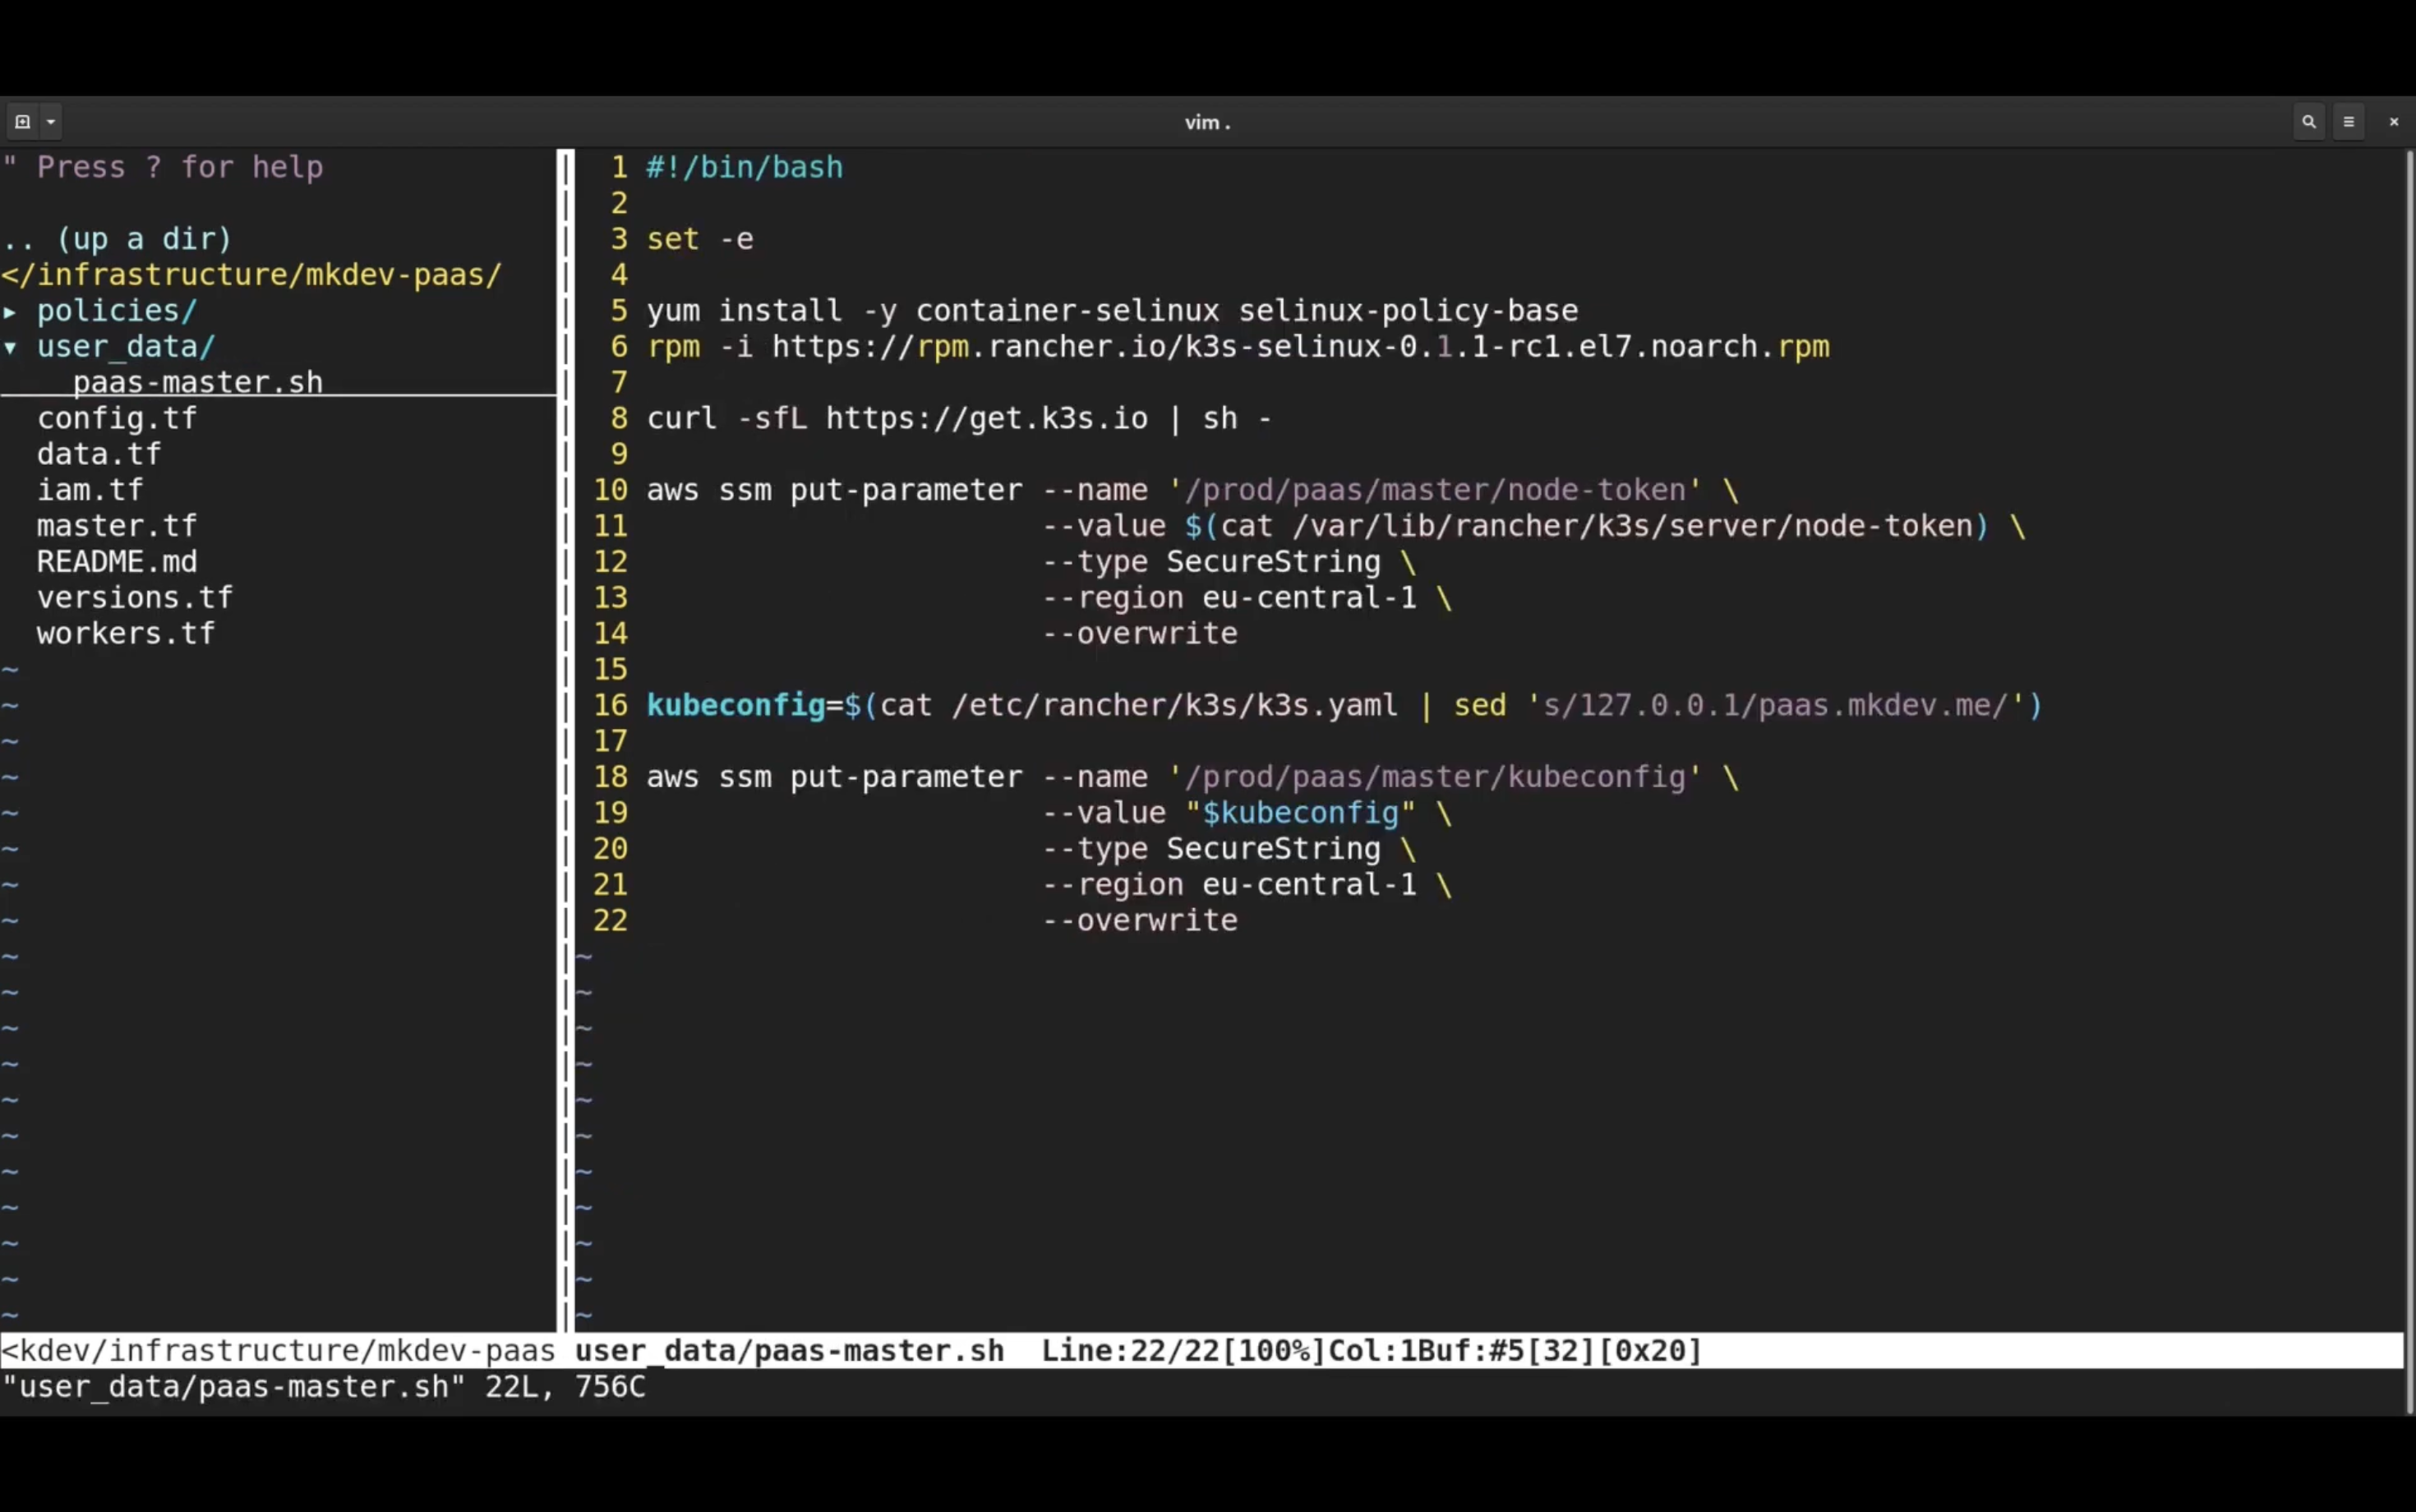
Task: Click the curl get.k3s.io line
Action: pos(959,419)
